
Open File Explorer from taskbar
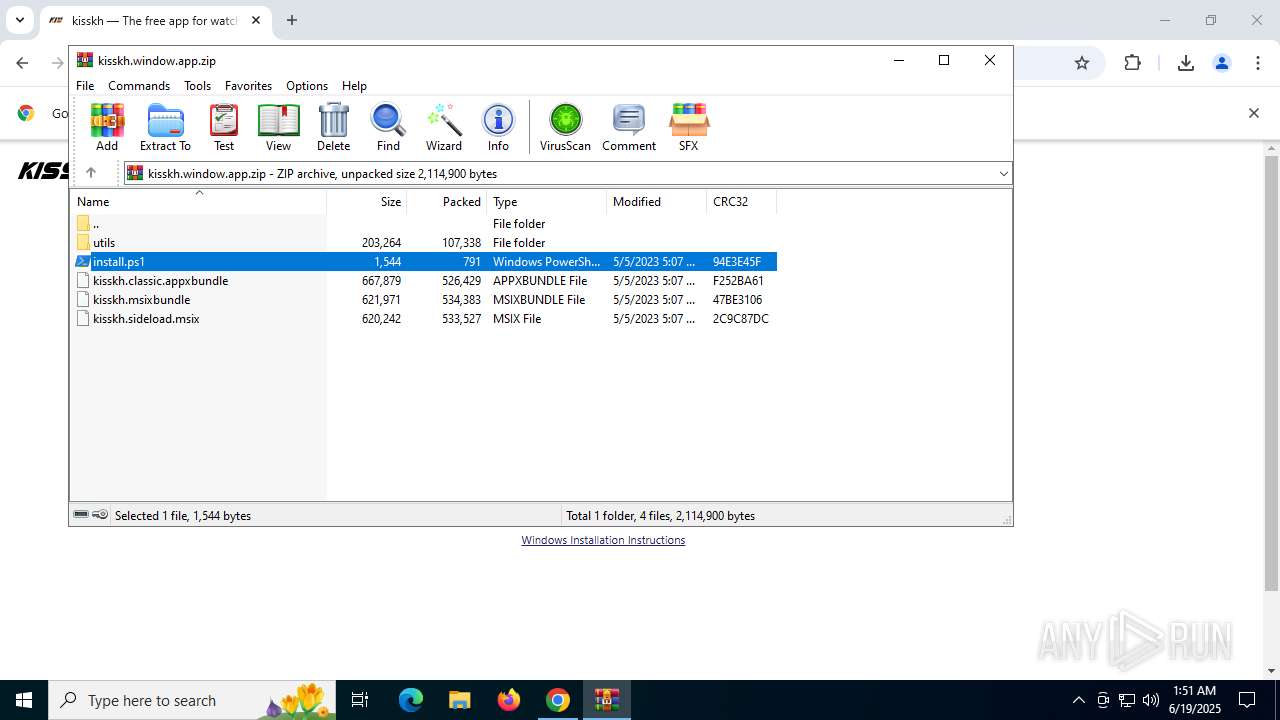coord(459,700)
